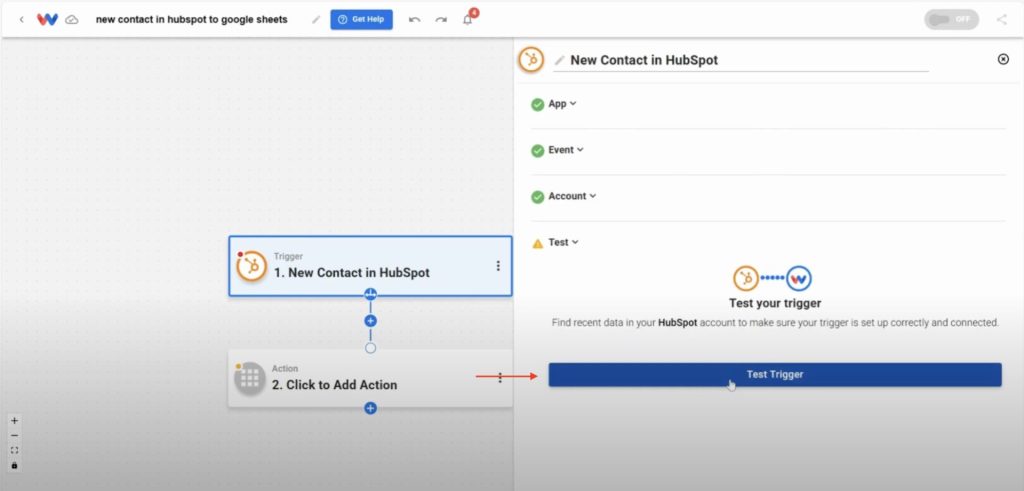This screenshot has height=491, width=1024.
Task: Open the three-dot menu on the action step
Action: [x=500, y=378]
